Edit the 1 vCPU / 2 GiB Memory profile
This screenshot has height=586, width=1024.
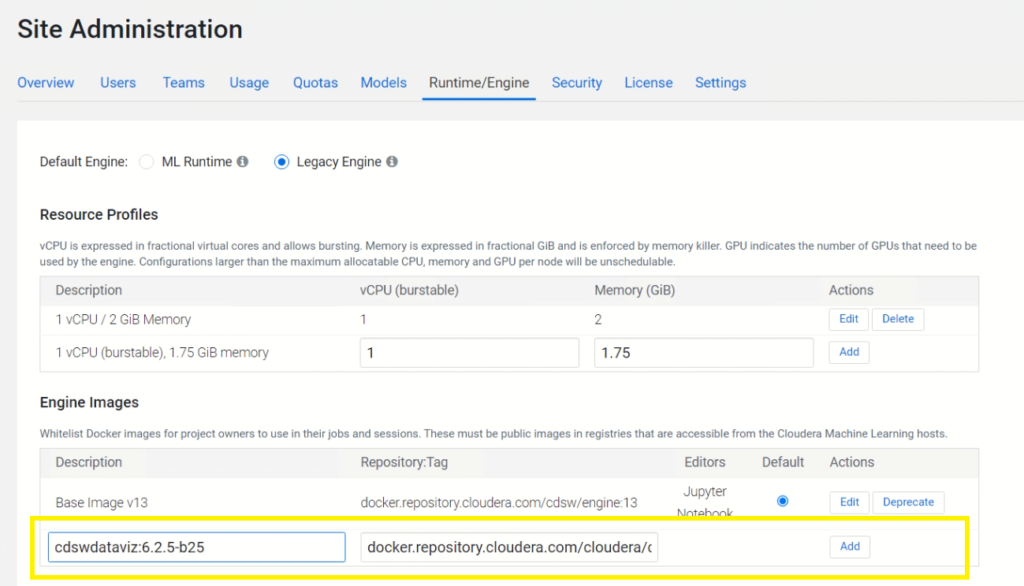pos(848,319)
